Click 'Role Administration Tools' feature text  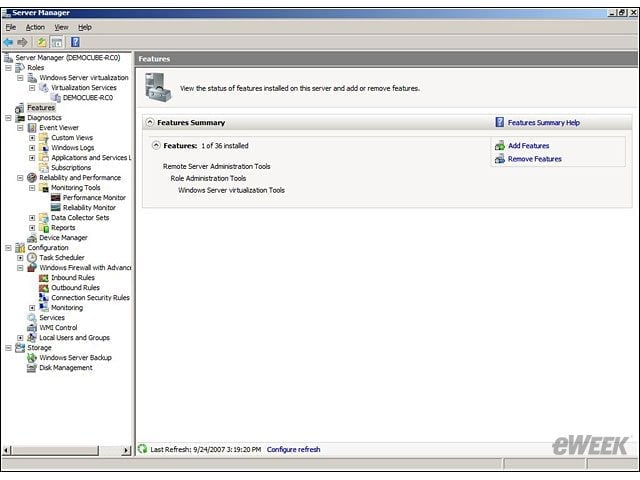pyautogui.click(x=208, y=178)
